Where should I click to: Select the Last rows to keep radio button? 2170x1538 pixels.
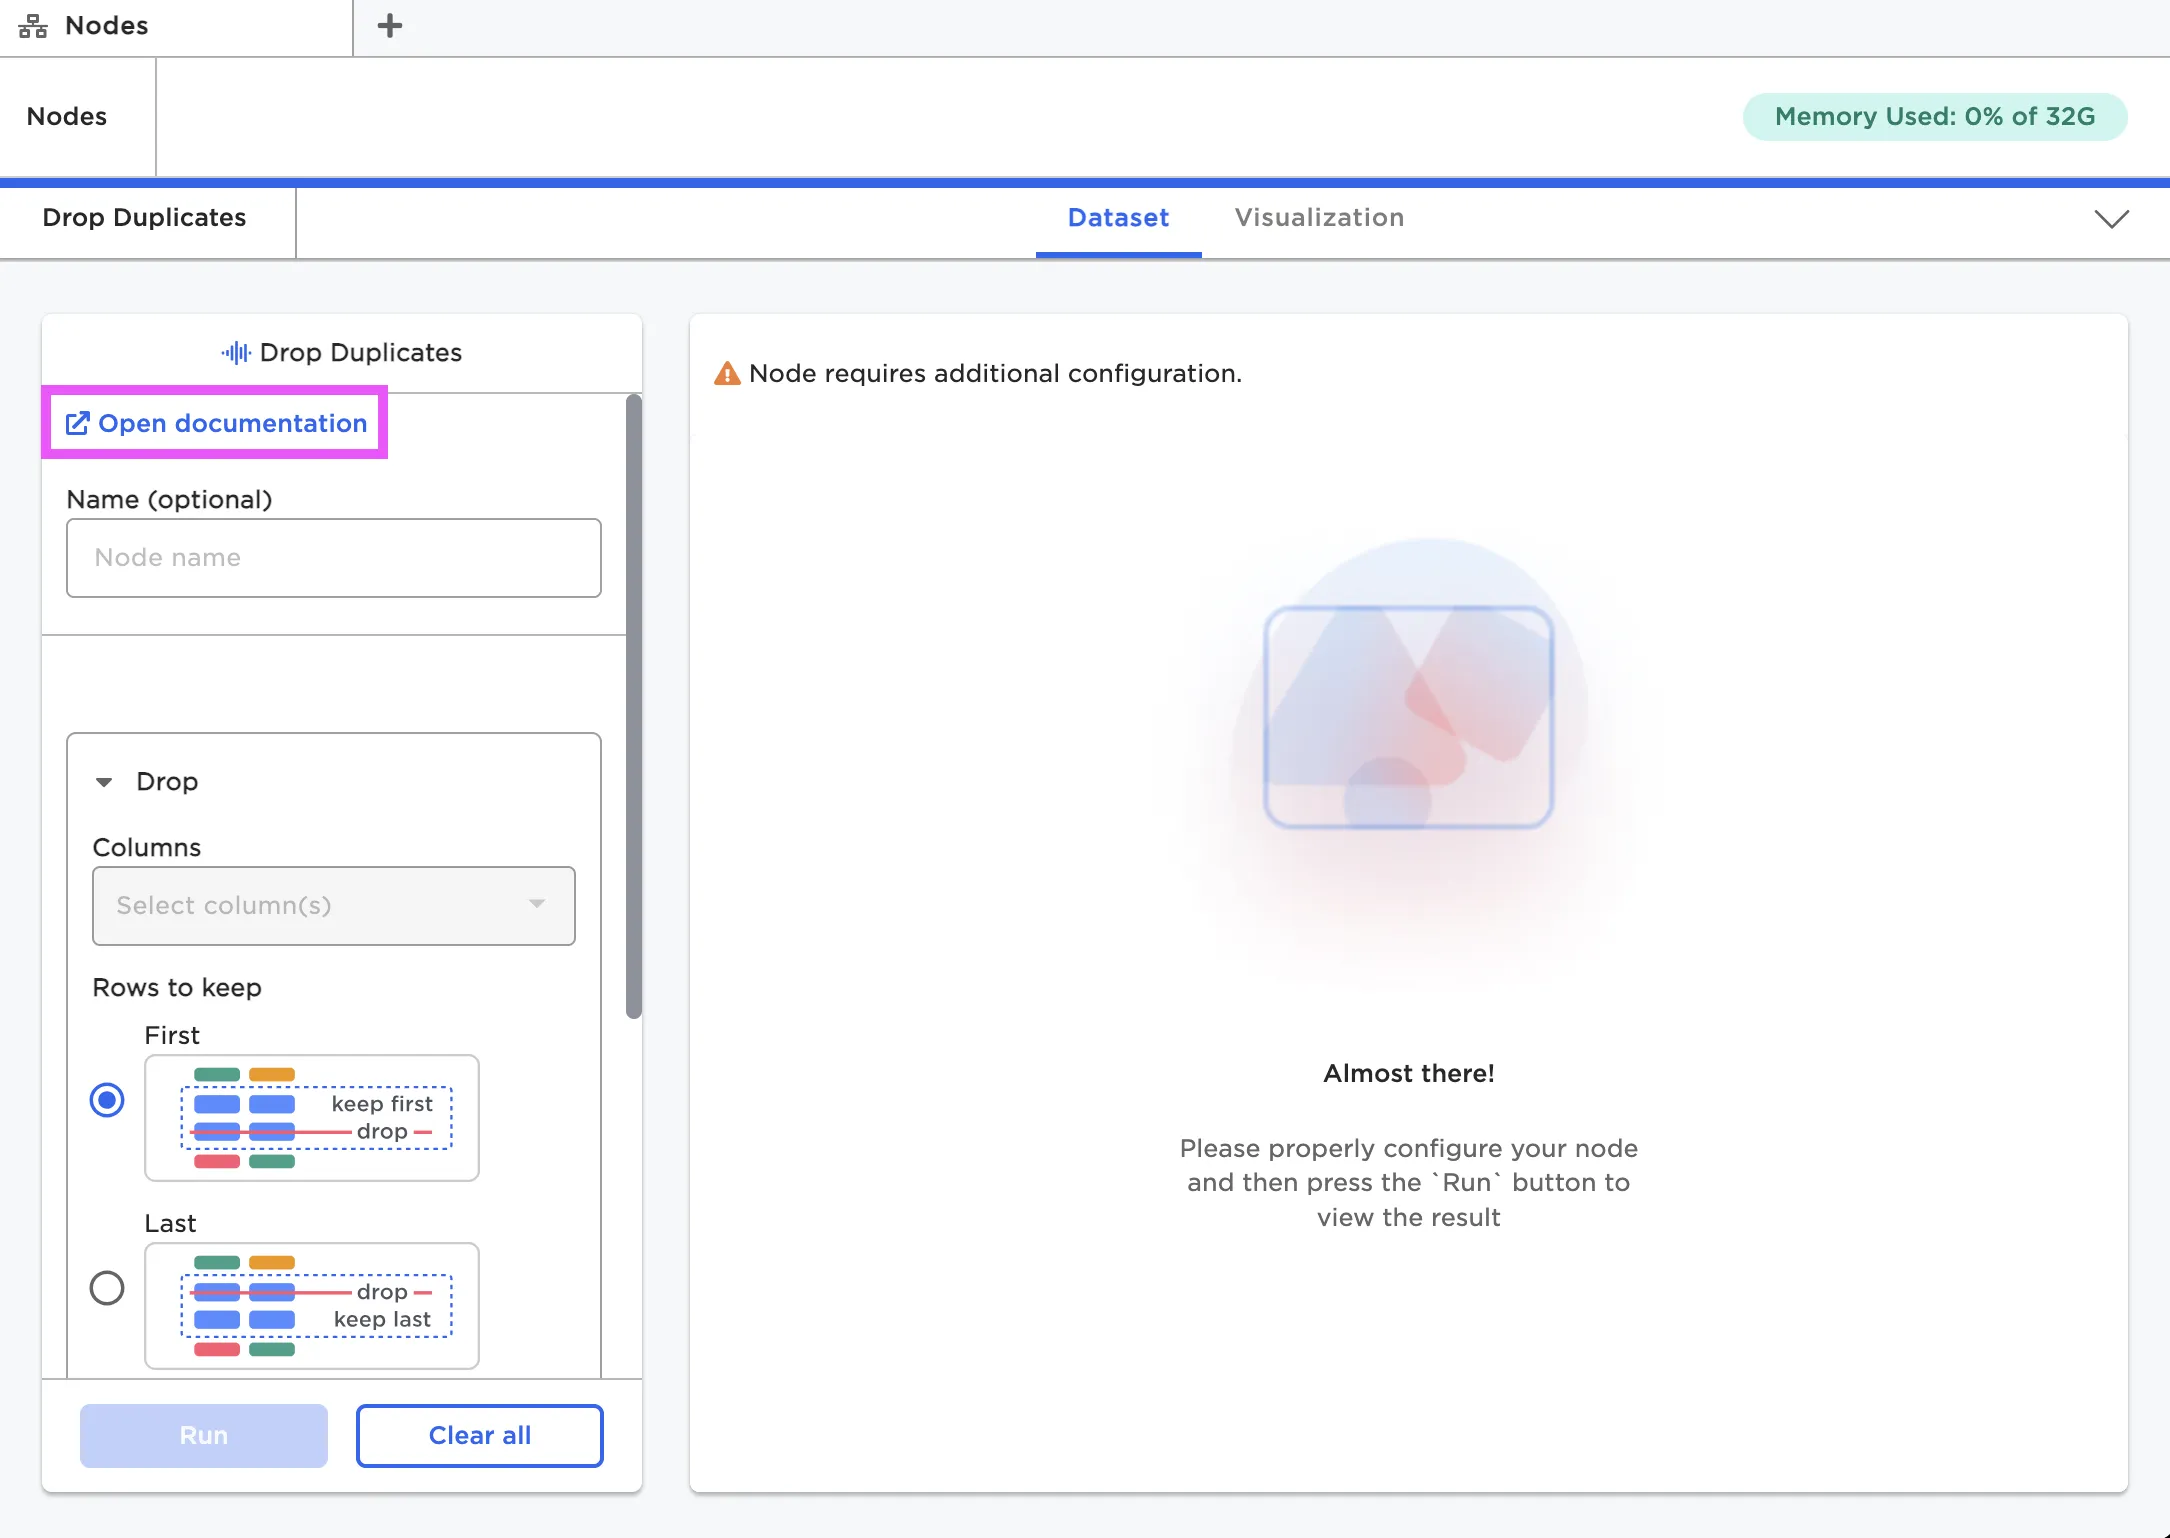tap(107, 1288)
